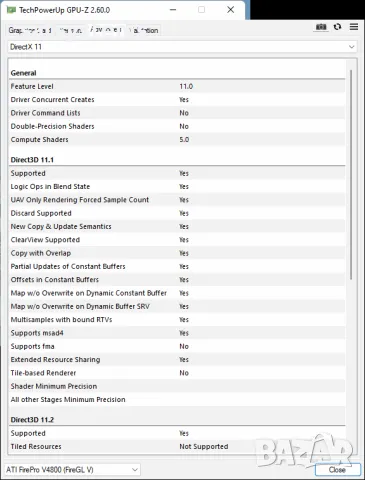Viewport: 365px width, 480px height.
Task: Select Multisamples with bound RTVs row
Action: [x=177, y=320]
